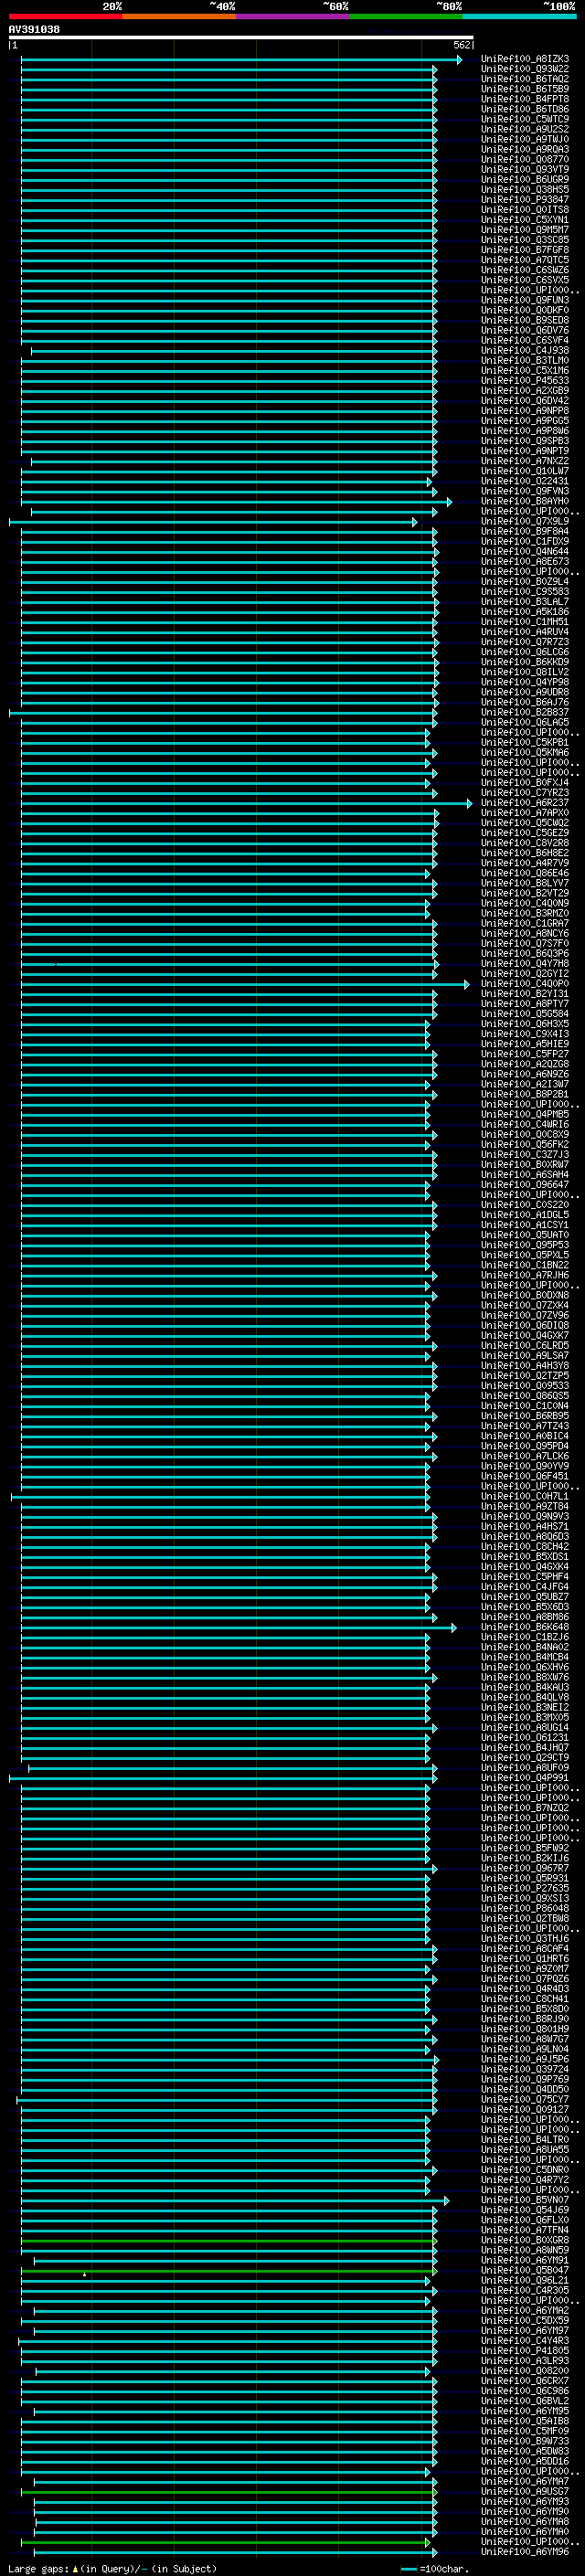Click the alignment arrow end of UniRef100_C4Q0P0
Image resolution: width=585 pixels, height=2576 pixels.
point(466,985)
